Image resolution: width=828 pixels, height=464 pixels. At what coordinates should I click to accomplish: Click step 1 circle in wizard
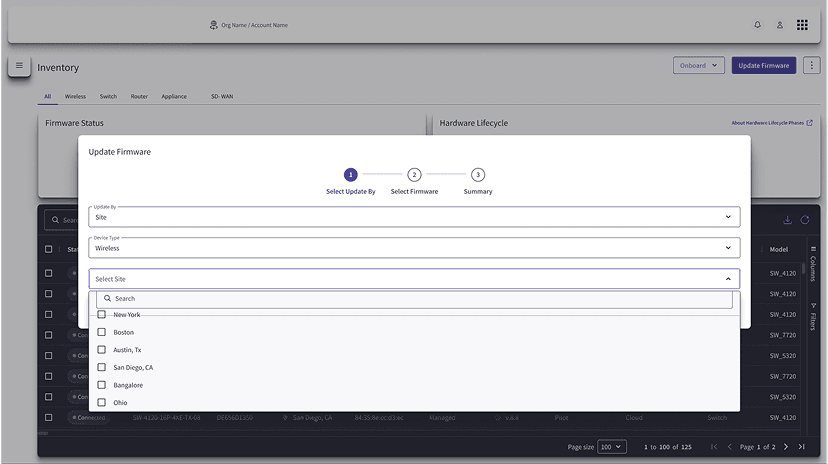point(351,175)
